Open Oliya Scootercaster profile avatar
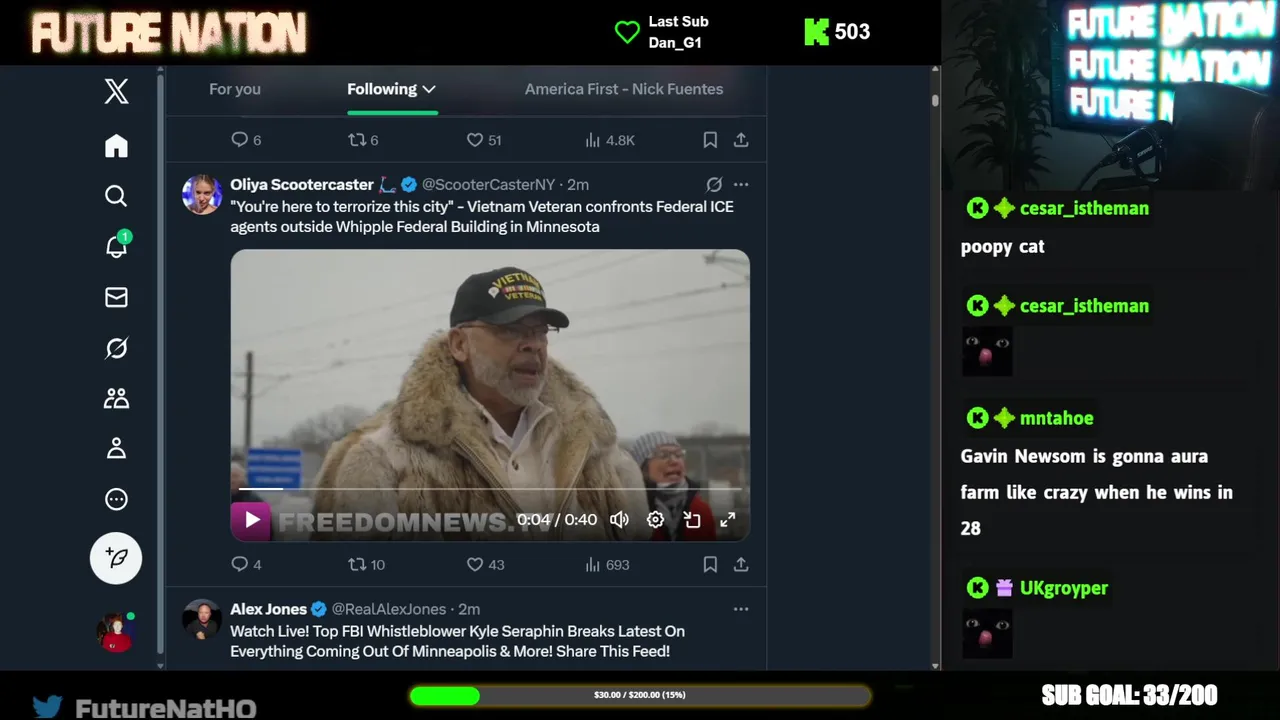The height and width of the screenshot is (720, 1280). tap(202, 194)
